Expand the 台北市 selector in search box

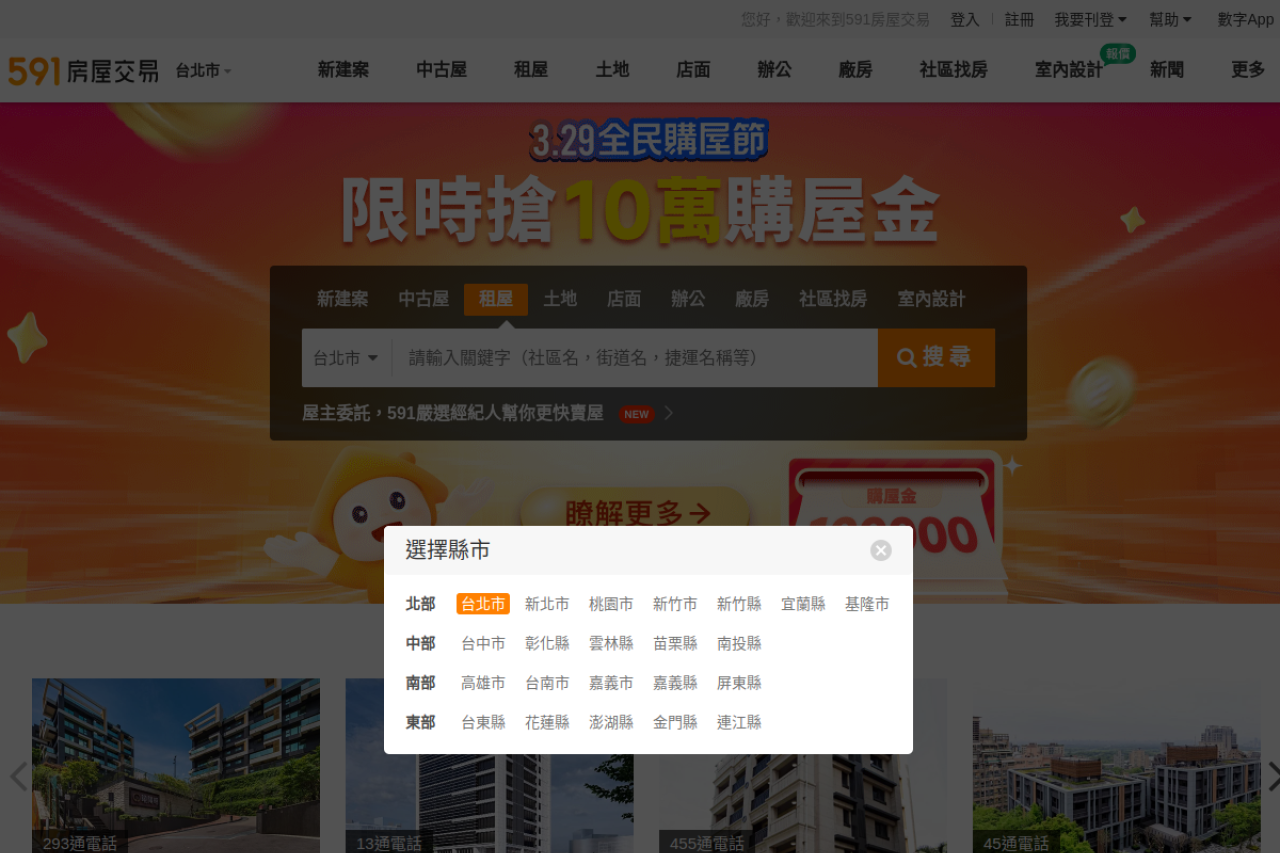pyautogui.click(x=346, y=358)
